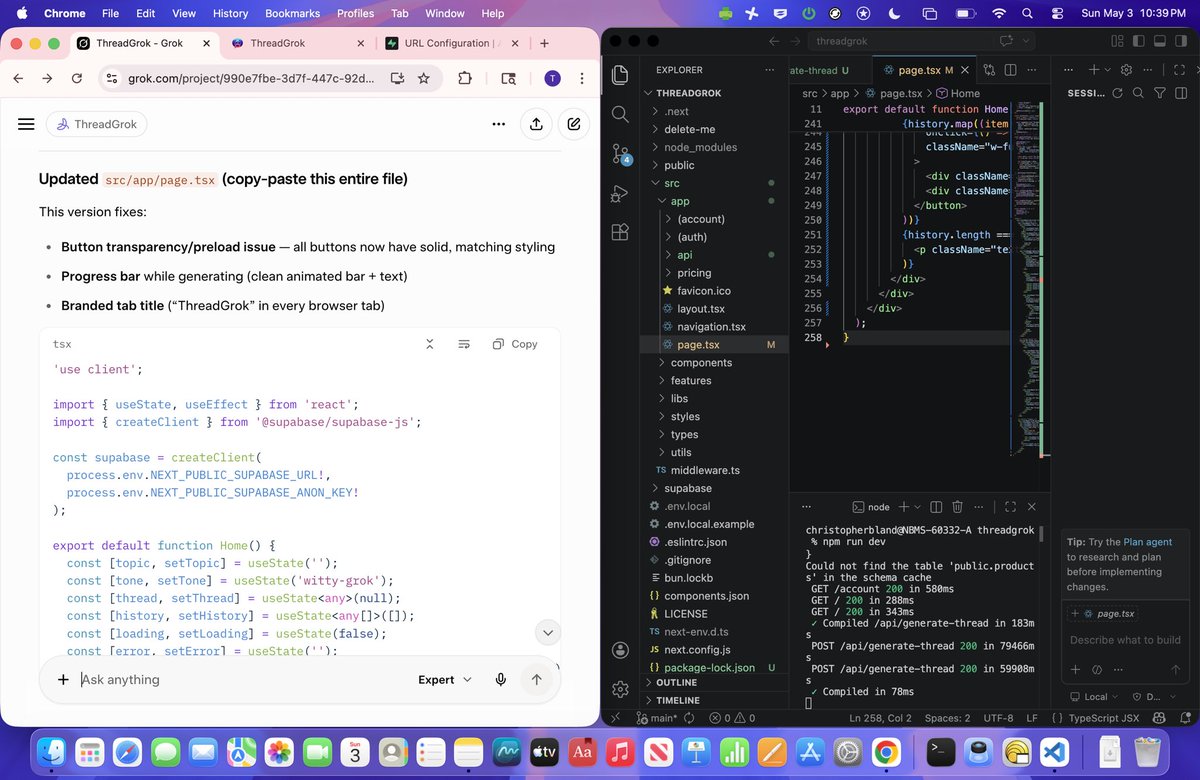Click TypeScript JSX language mode

pos(1103,718)
